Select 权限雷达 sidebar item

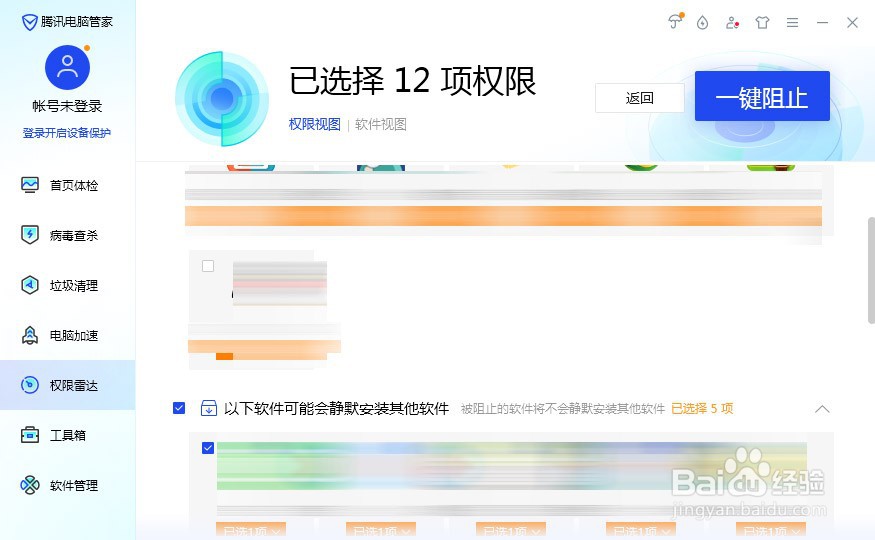68,385
